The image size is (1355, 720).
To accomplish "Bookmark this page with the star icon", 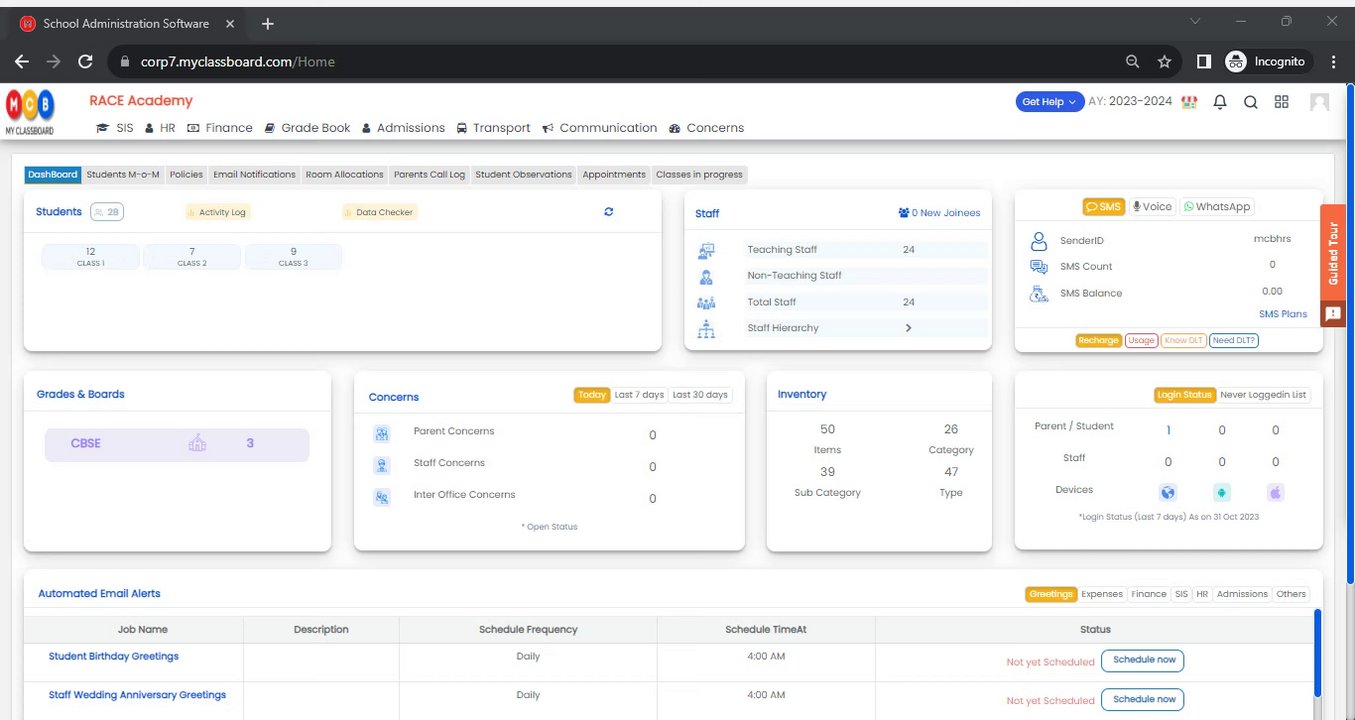I will [x=1164, y=62].
